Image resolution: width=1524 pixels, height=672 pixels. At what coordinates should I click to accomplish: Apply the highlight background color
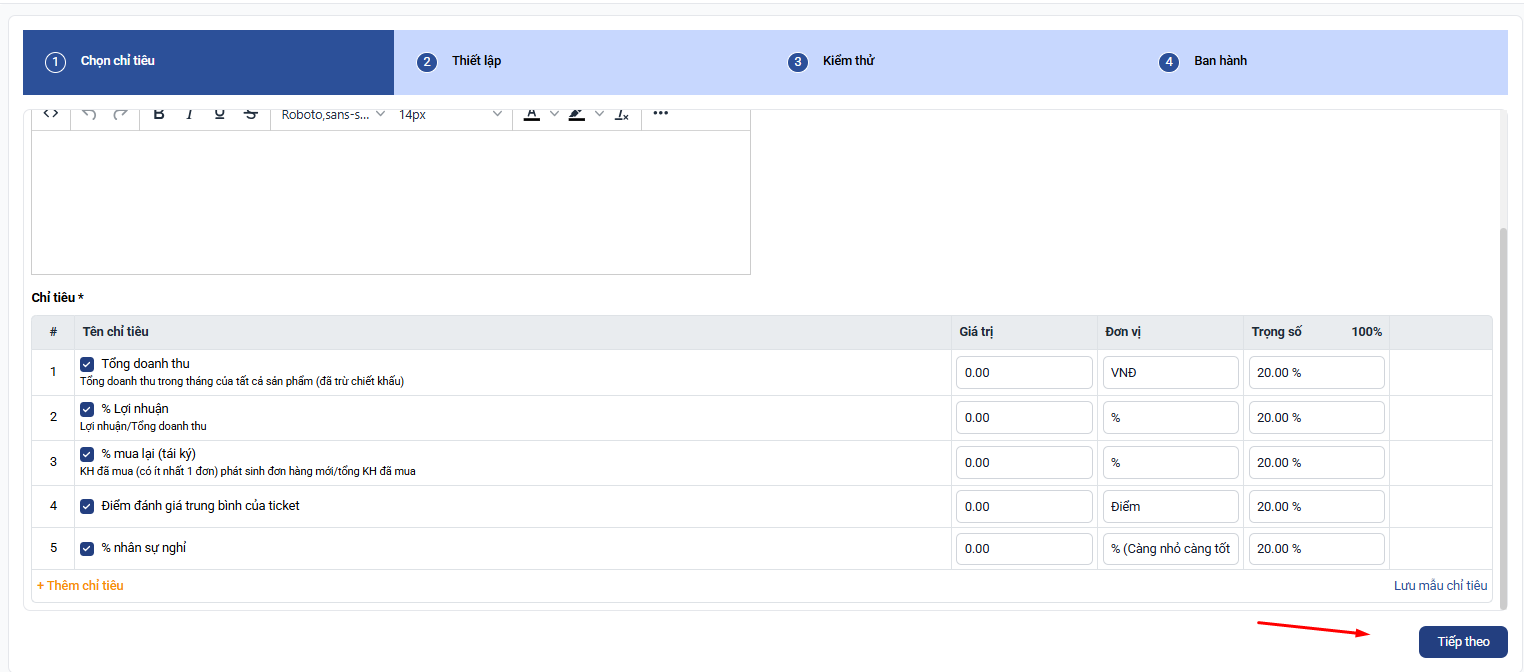(576, 114)
